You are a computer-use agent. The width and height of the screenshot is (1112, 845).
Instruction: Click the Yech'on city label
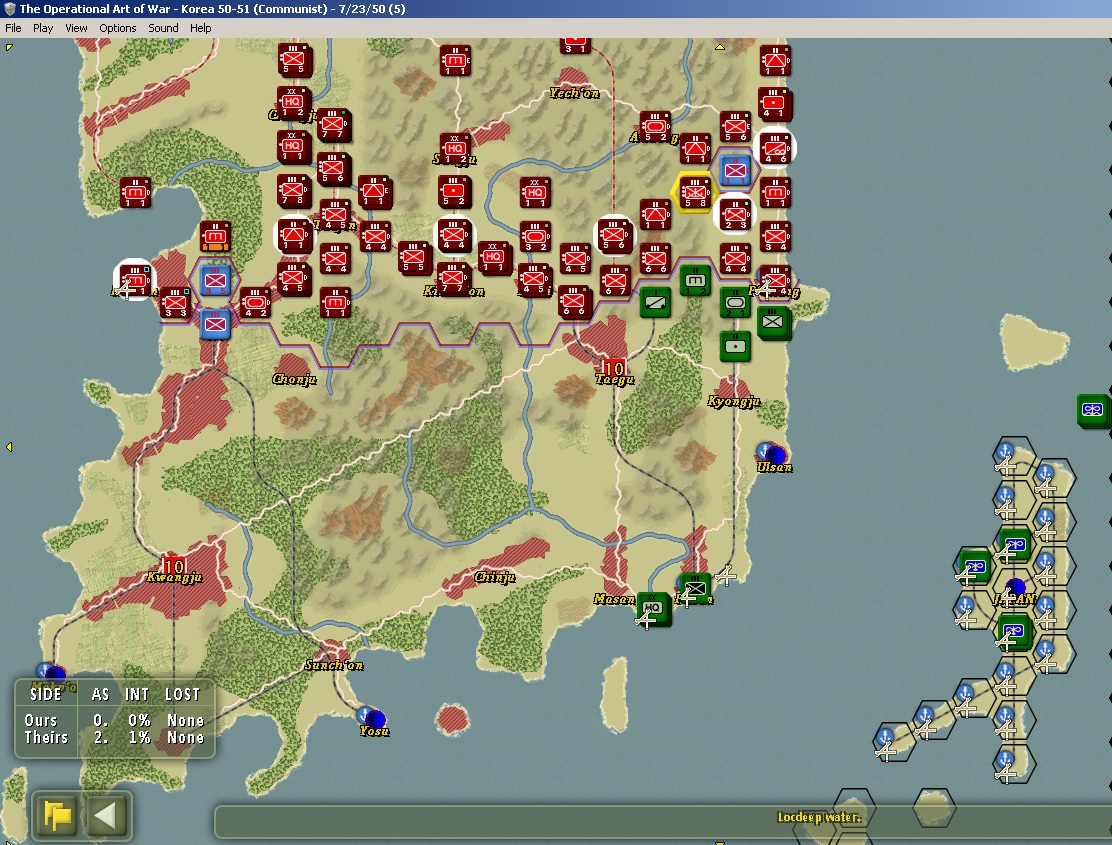click(574, 93)
